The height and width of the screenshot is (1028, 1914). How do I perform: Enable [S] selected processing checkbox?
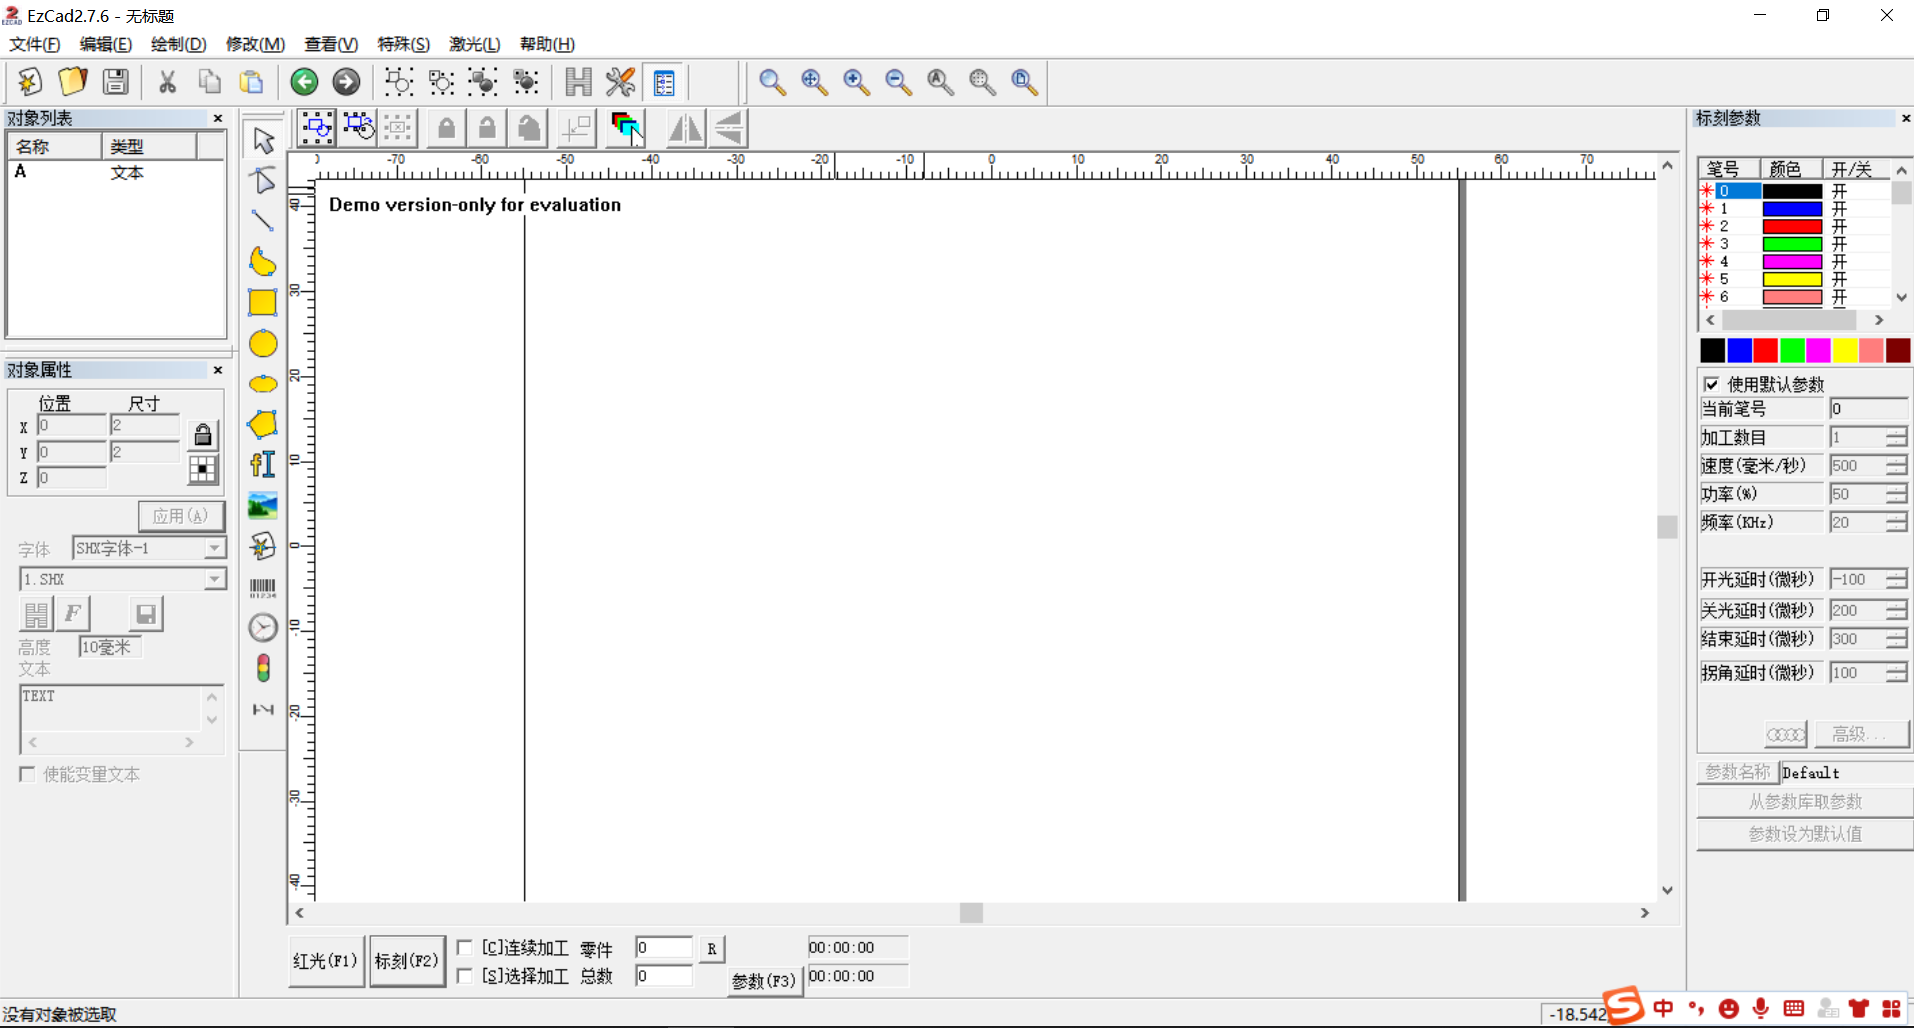tap(465, 975)
